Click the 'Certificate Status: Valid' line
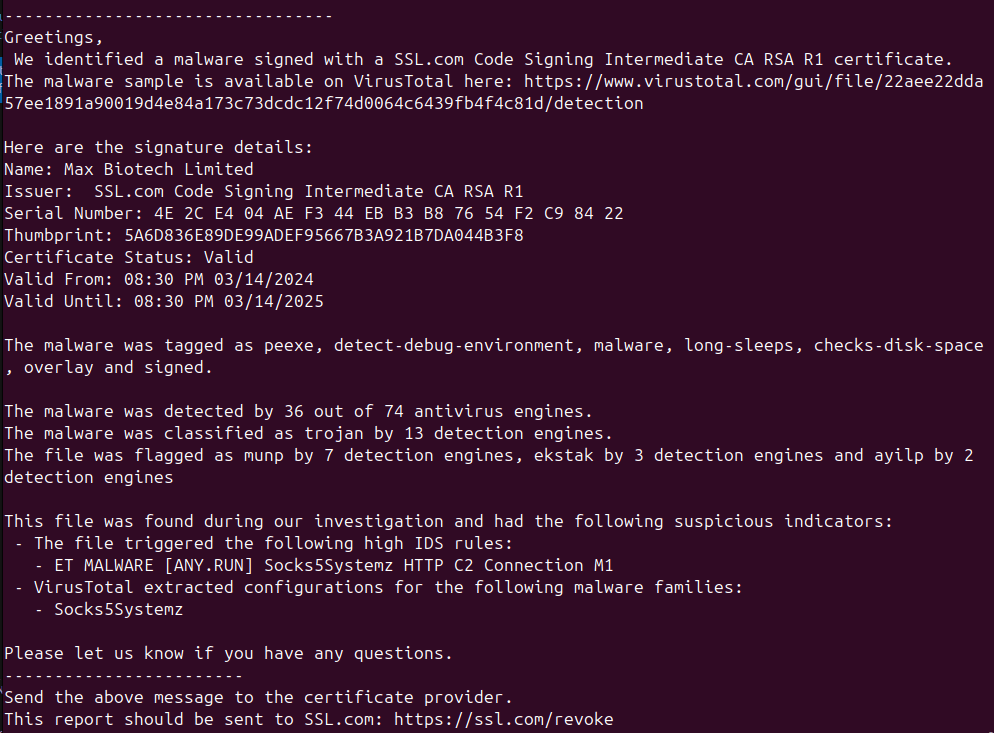Viewport: 994px width, 733px height. pos(128,257)
